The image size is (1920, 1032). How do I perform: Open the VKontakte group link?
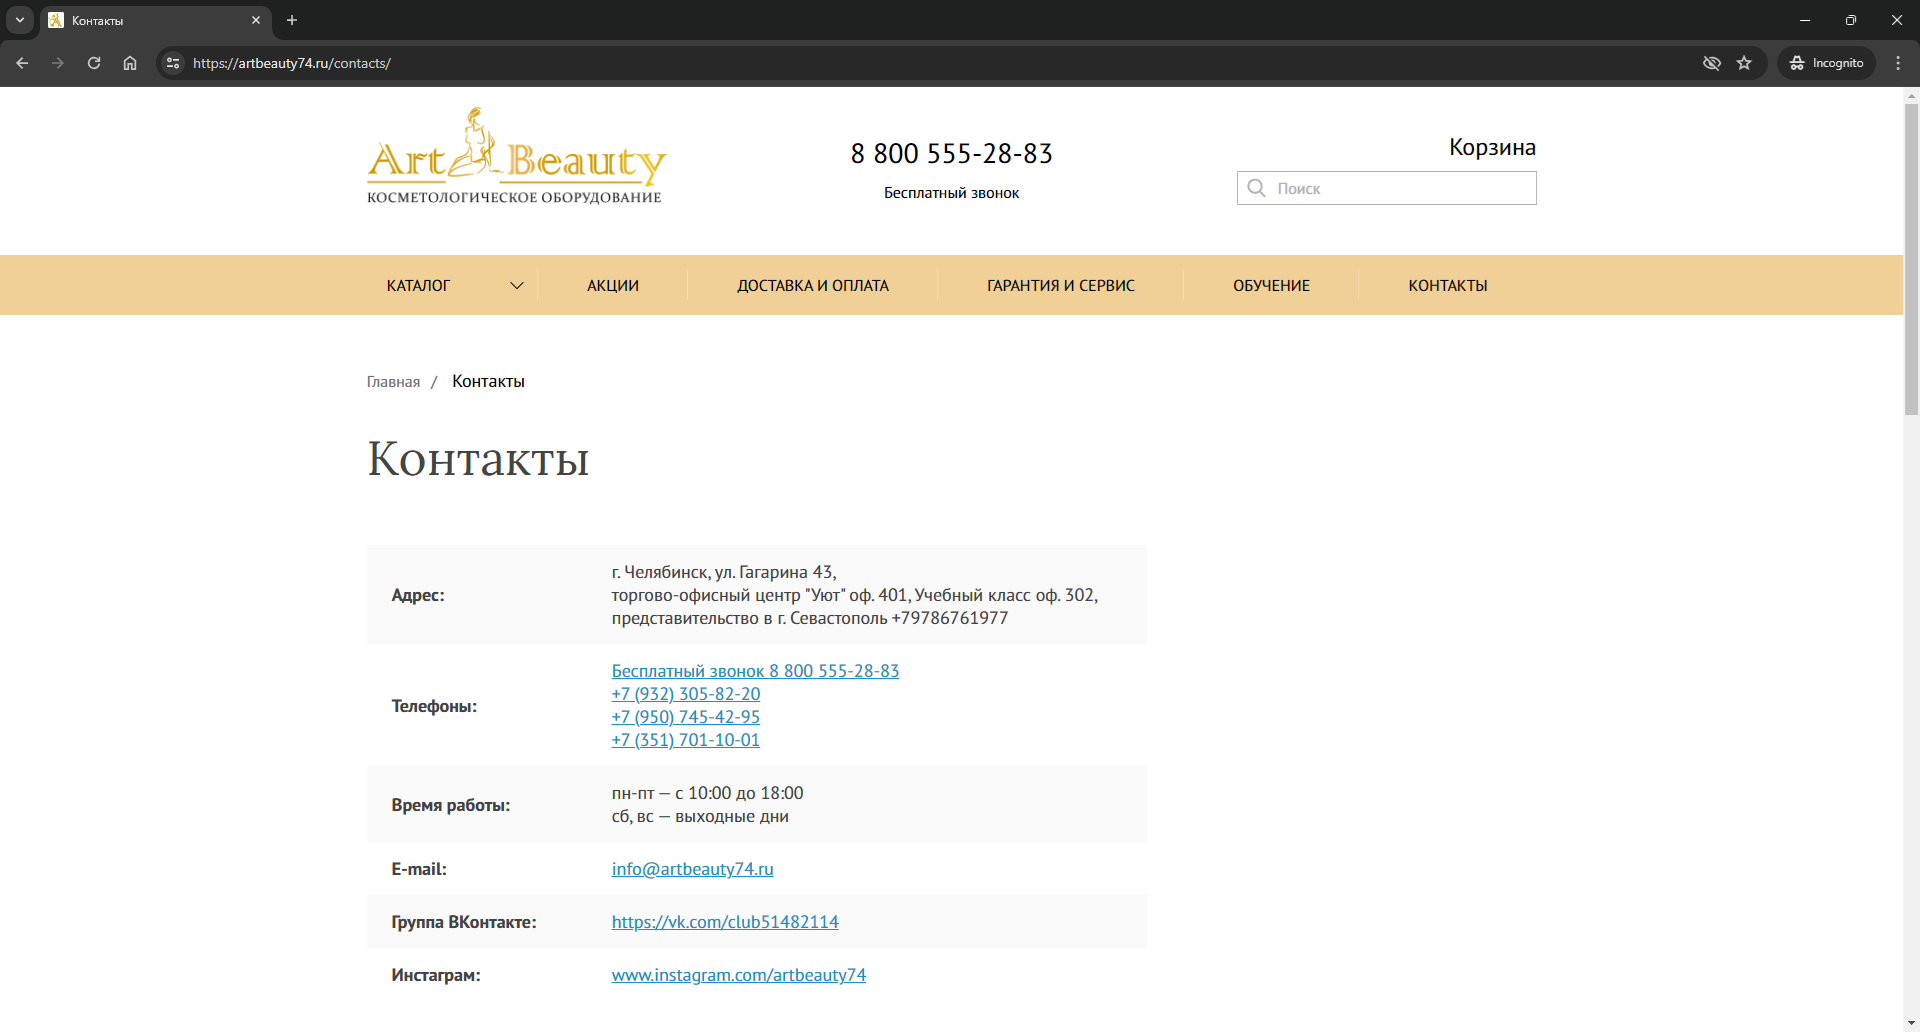725,922
